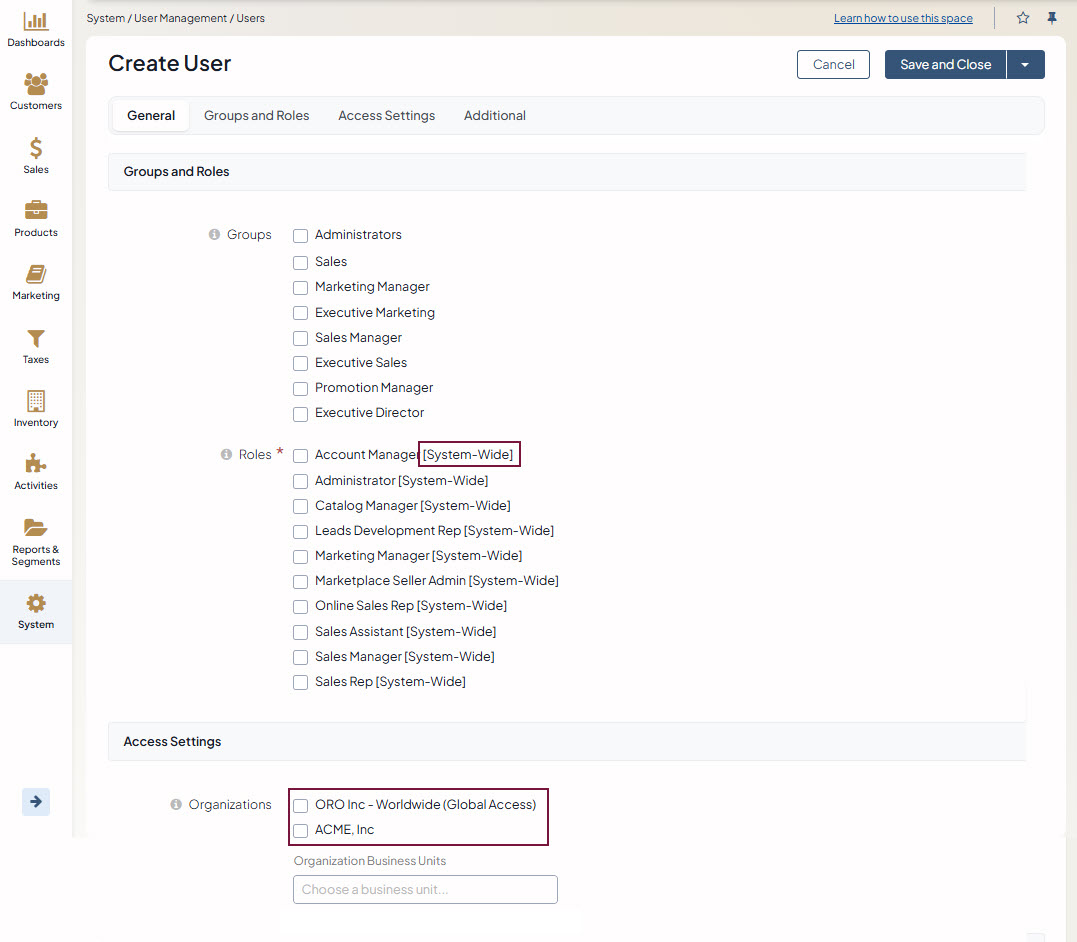Open the Dashboards sidebar icon
1077x942 pixels.
(x=36, y=22)
